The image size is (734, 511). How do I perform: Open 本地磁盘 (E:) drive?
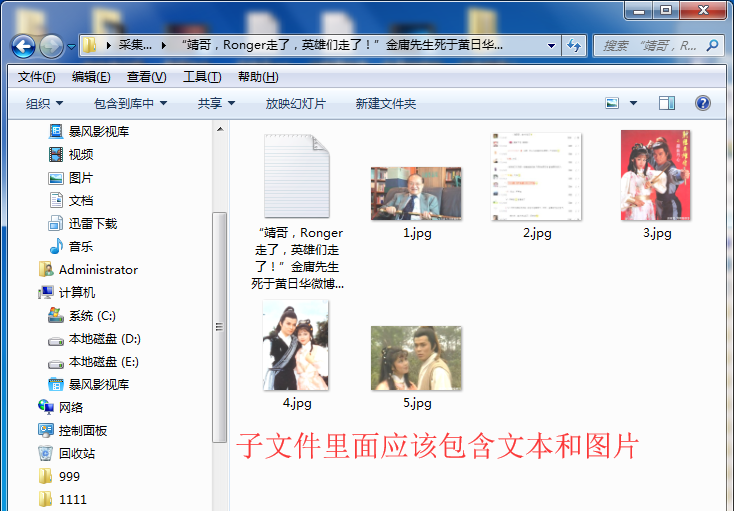click(93, 362)
